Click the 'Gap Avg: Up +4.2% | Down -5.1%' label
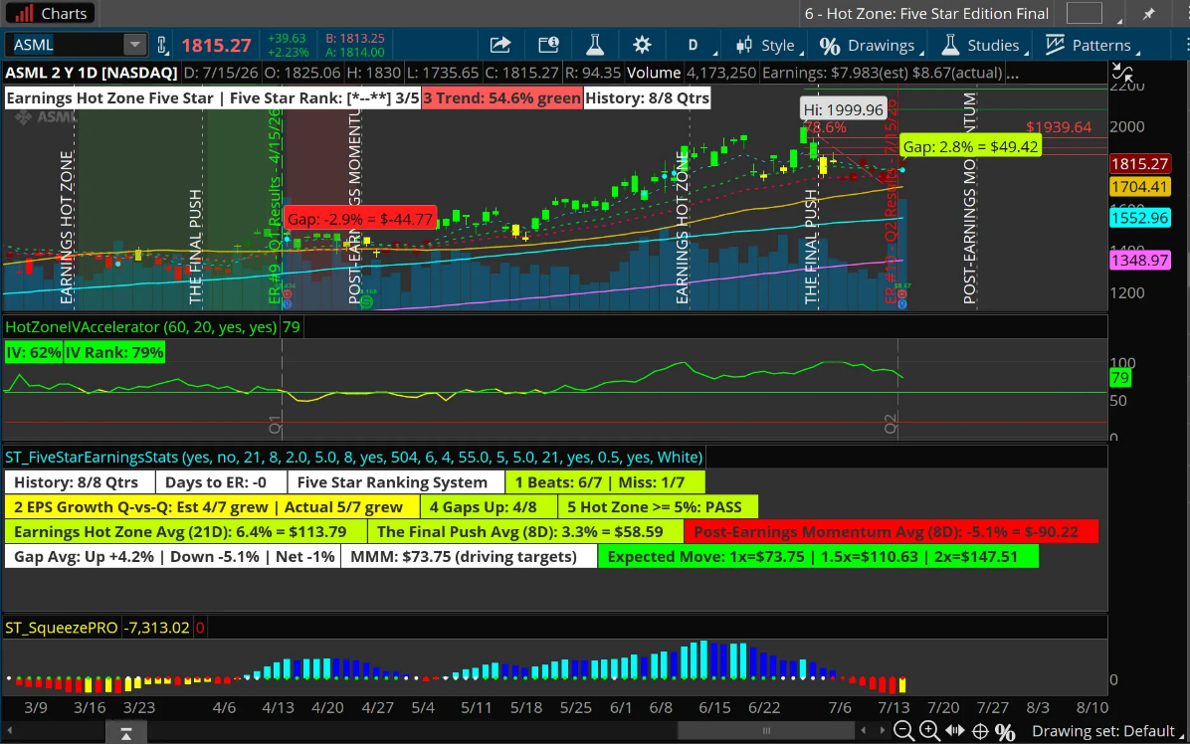This screenshot has width=1190, height=744. (x=174, y=556)
